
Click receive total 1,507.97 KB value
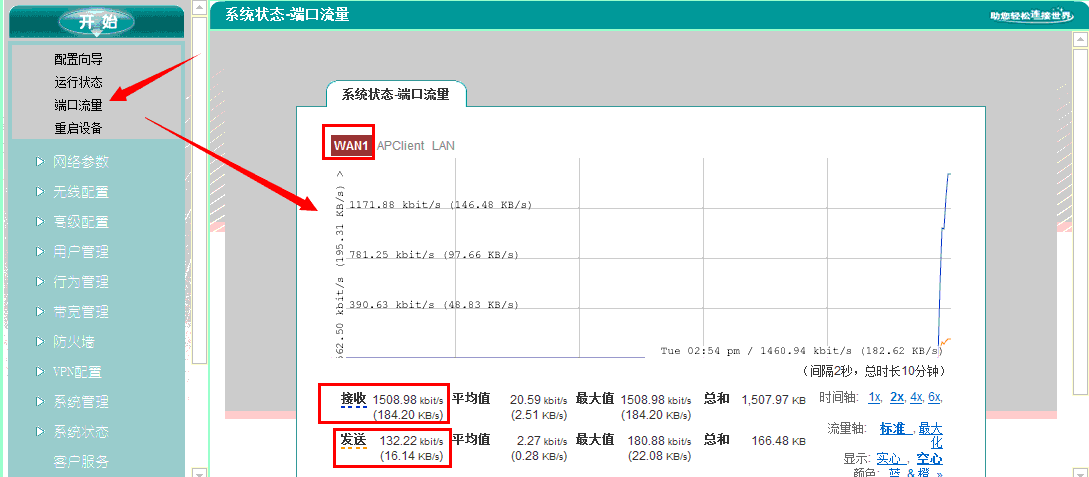(x=774, y=399)
